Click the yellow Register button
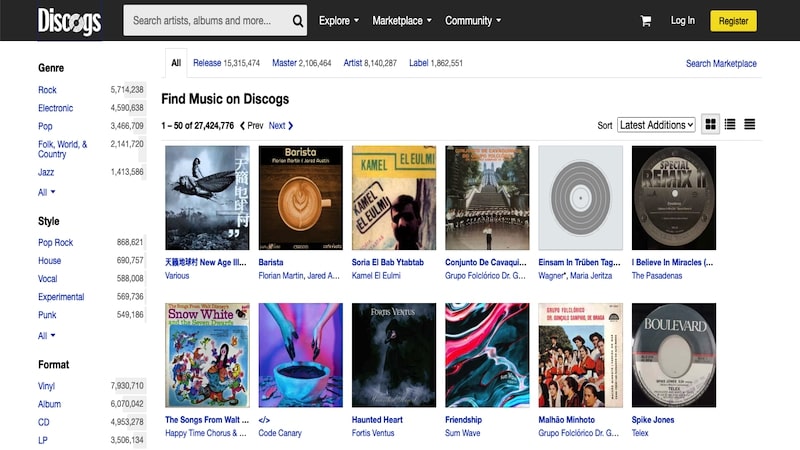 tap(733, 21)
